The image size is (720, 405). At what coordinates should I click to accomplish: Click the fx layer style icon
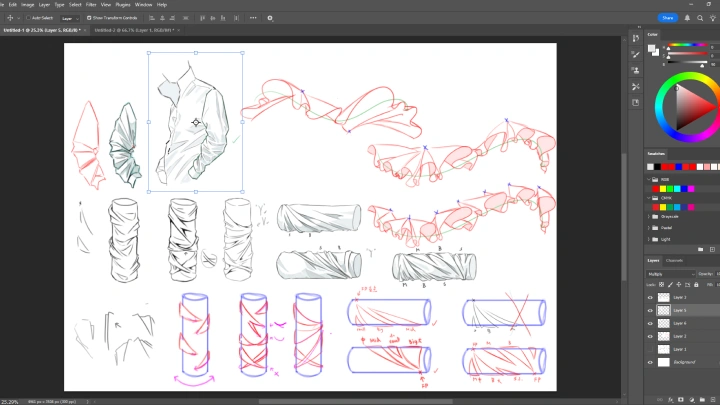670,400
